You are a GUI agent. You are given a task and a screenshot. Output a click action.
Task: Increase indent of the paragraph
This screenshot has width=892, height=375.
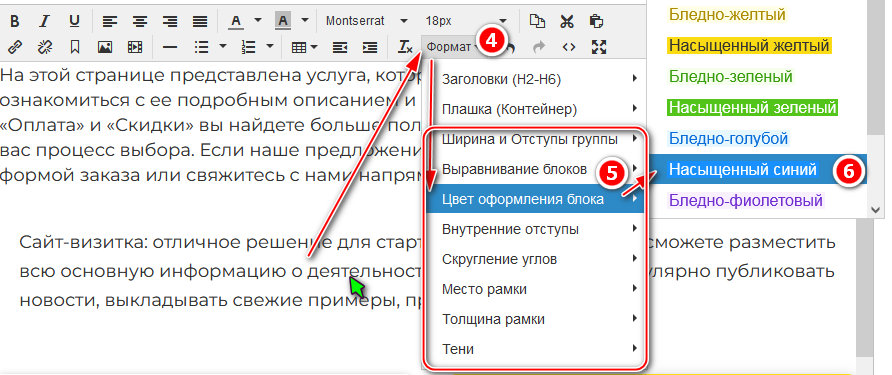[x=370, y=47]
